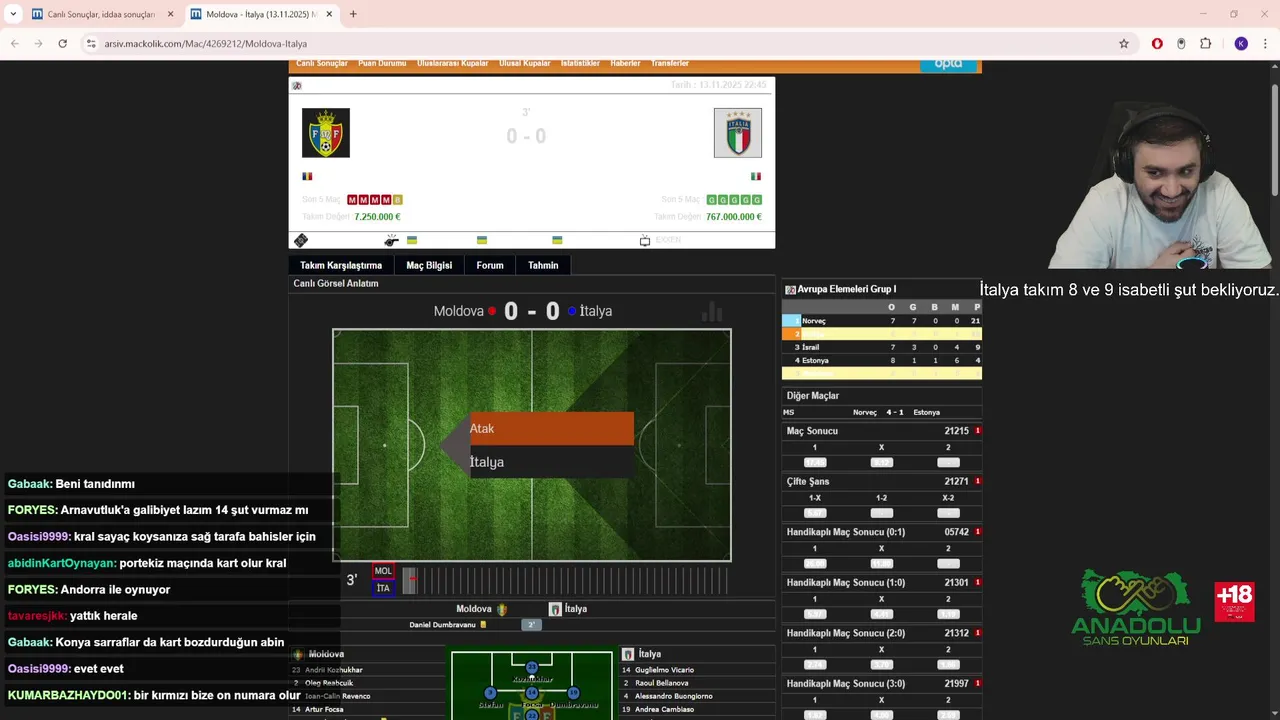Viewport: 1280px width, 720px height.
Task: Bookmark this page with the star icon
Action: tap(1124, 44)
